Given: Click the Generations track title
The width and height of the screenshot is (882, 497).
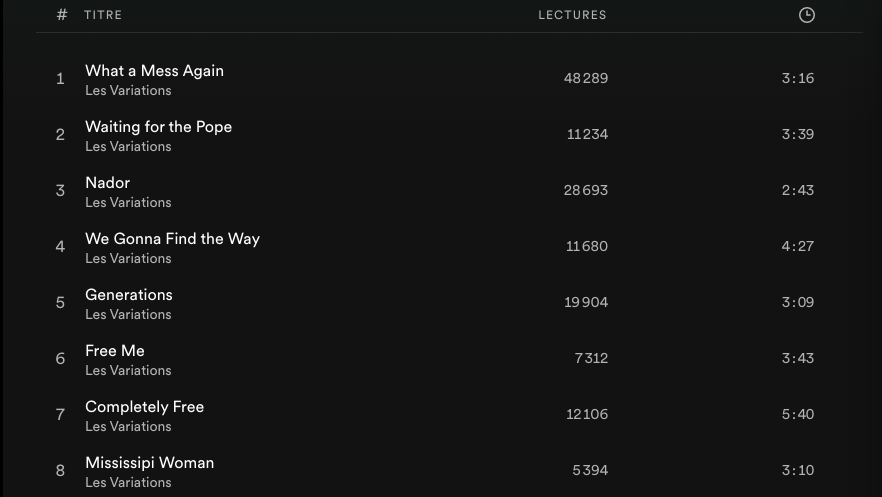Looking at the screenshot, I should [x=129, y=295].
